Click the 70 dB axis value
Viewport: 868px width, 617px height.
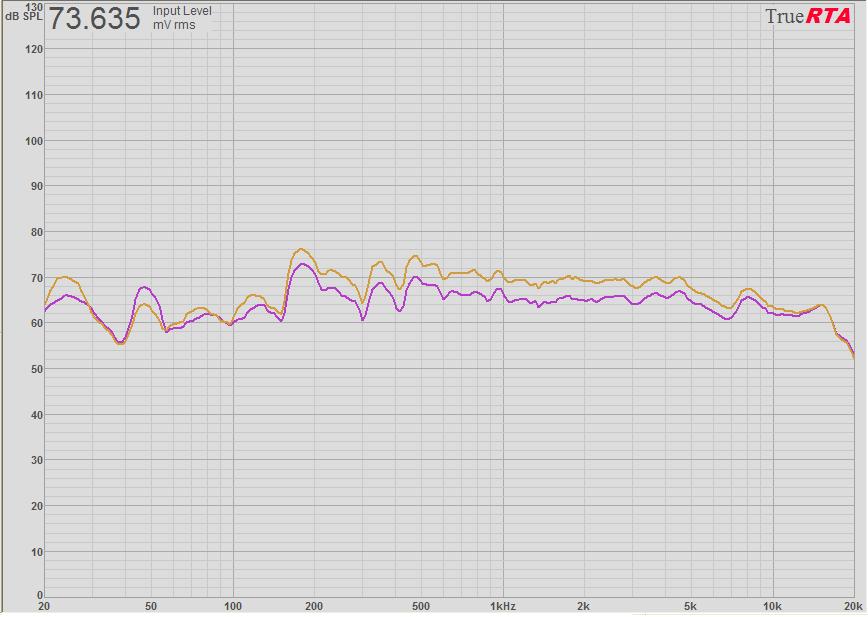click(x=36, y=278)
